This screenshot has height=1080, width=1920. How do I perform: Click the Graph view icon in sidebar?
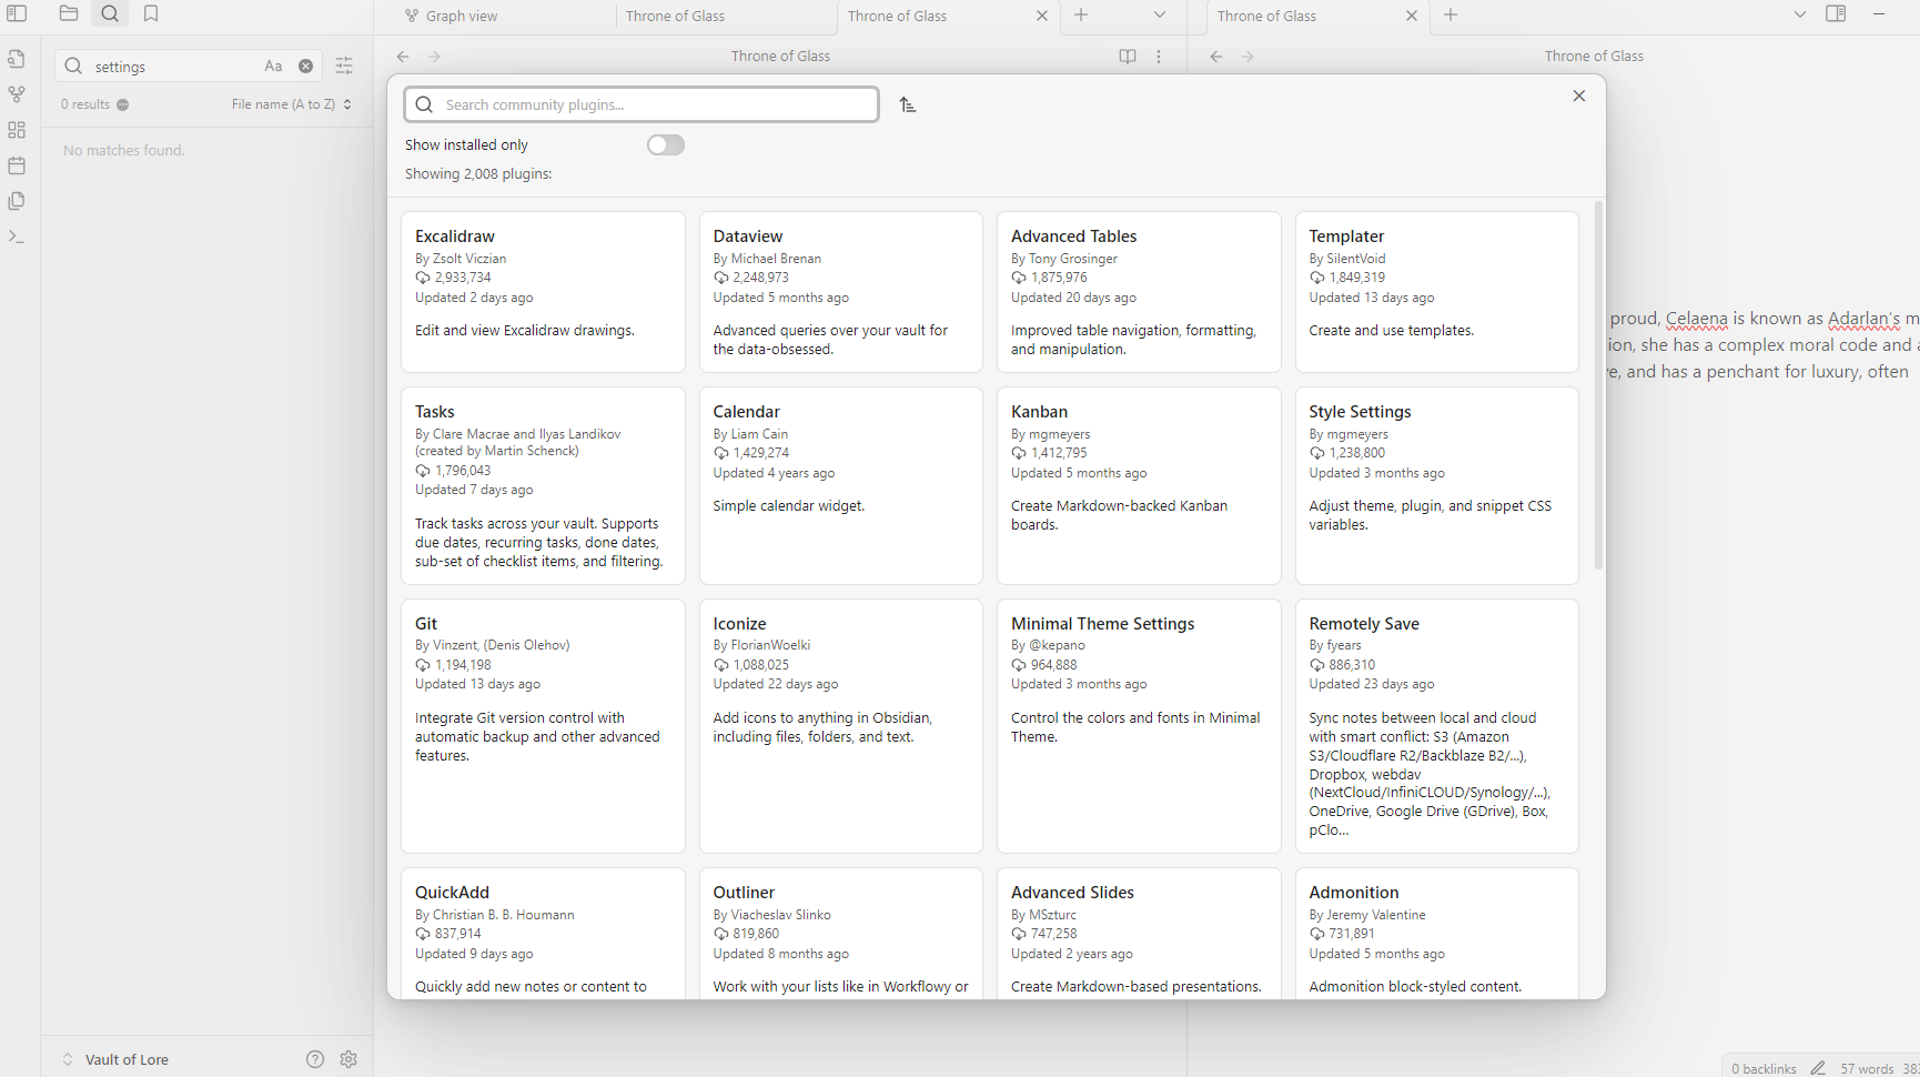click(x=17, y=92)
